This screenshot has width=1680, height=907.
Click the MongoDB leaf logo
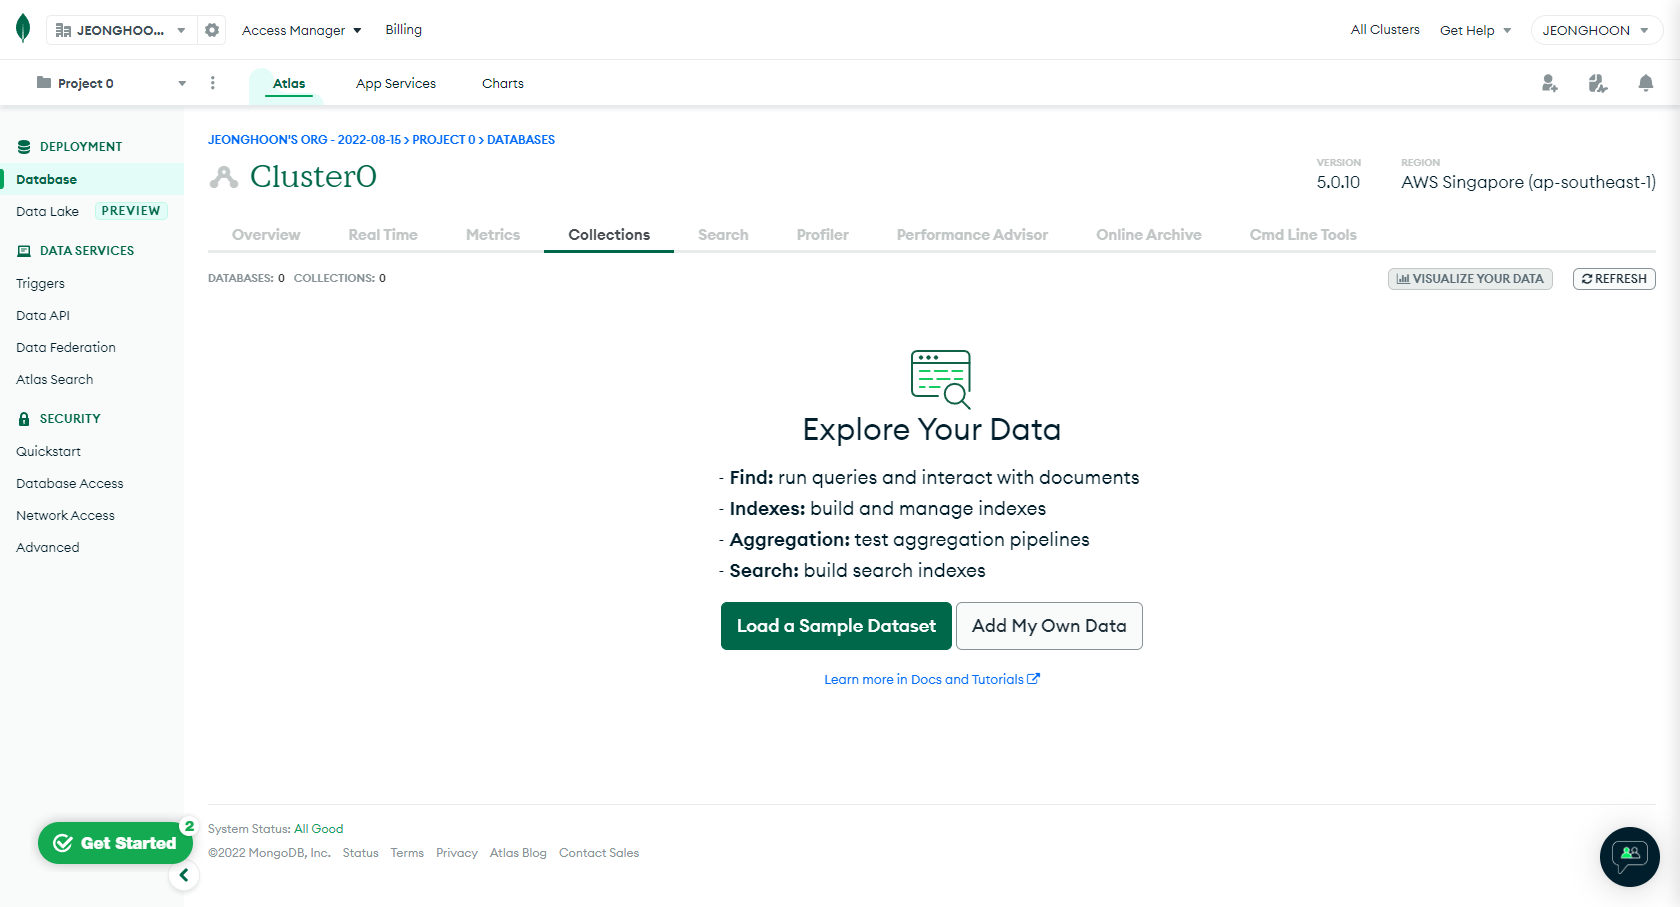(x=23, y=29)
